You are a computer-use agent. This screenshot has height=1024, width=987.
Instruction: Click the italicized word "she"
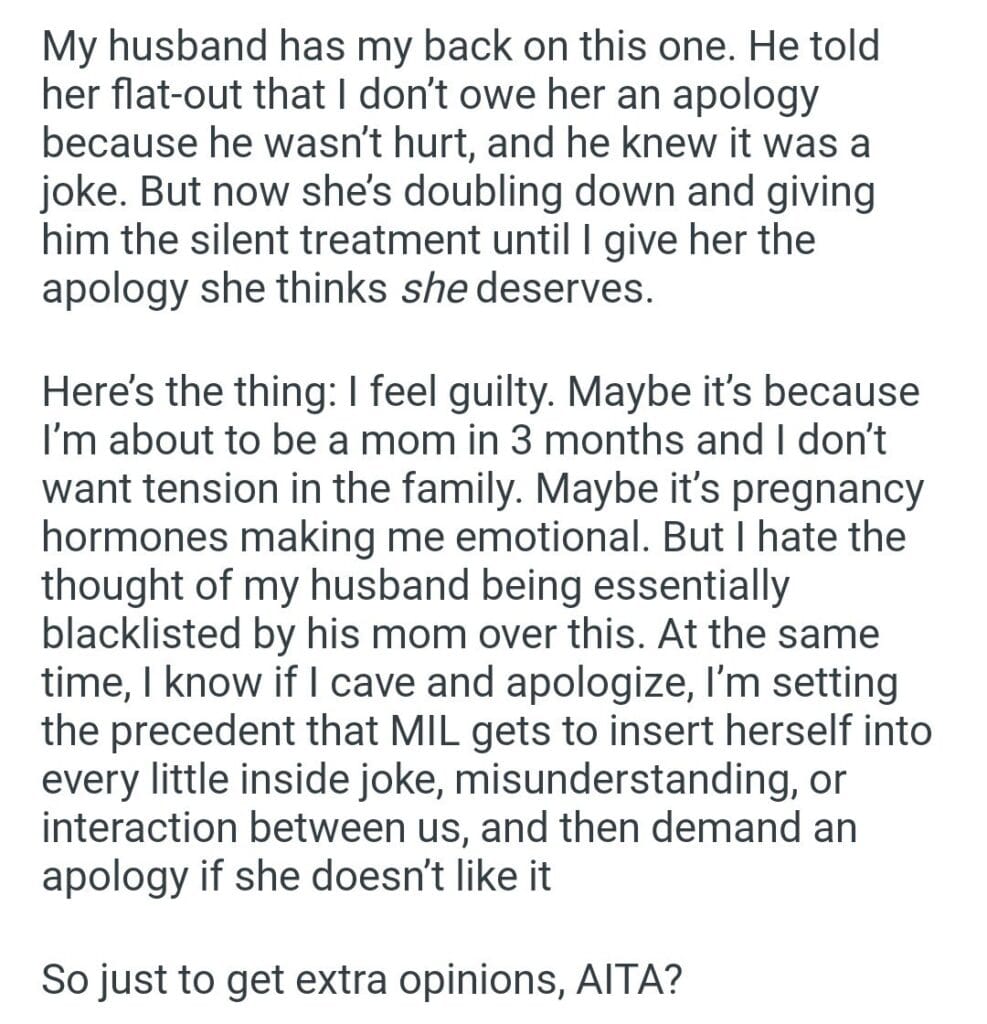[435, 290]
